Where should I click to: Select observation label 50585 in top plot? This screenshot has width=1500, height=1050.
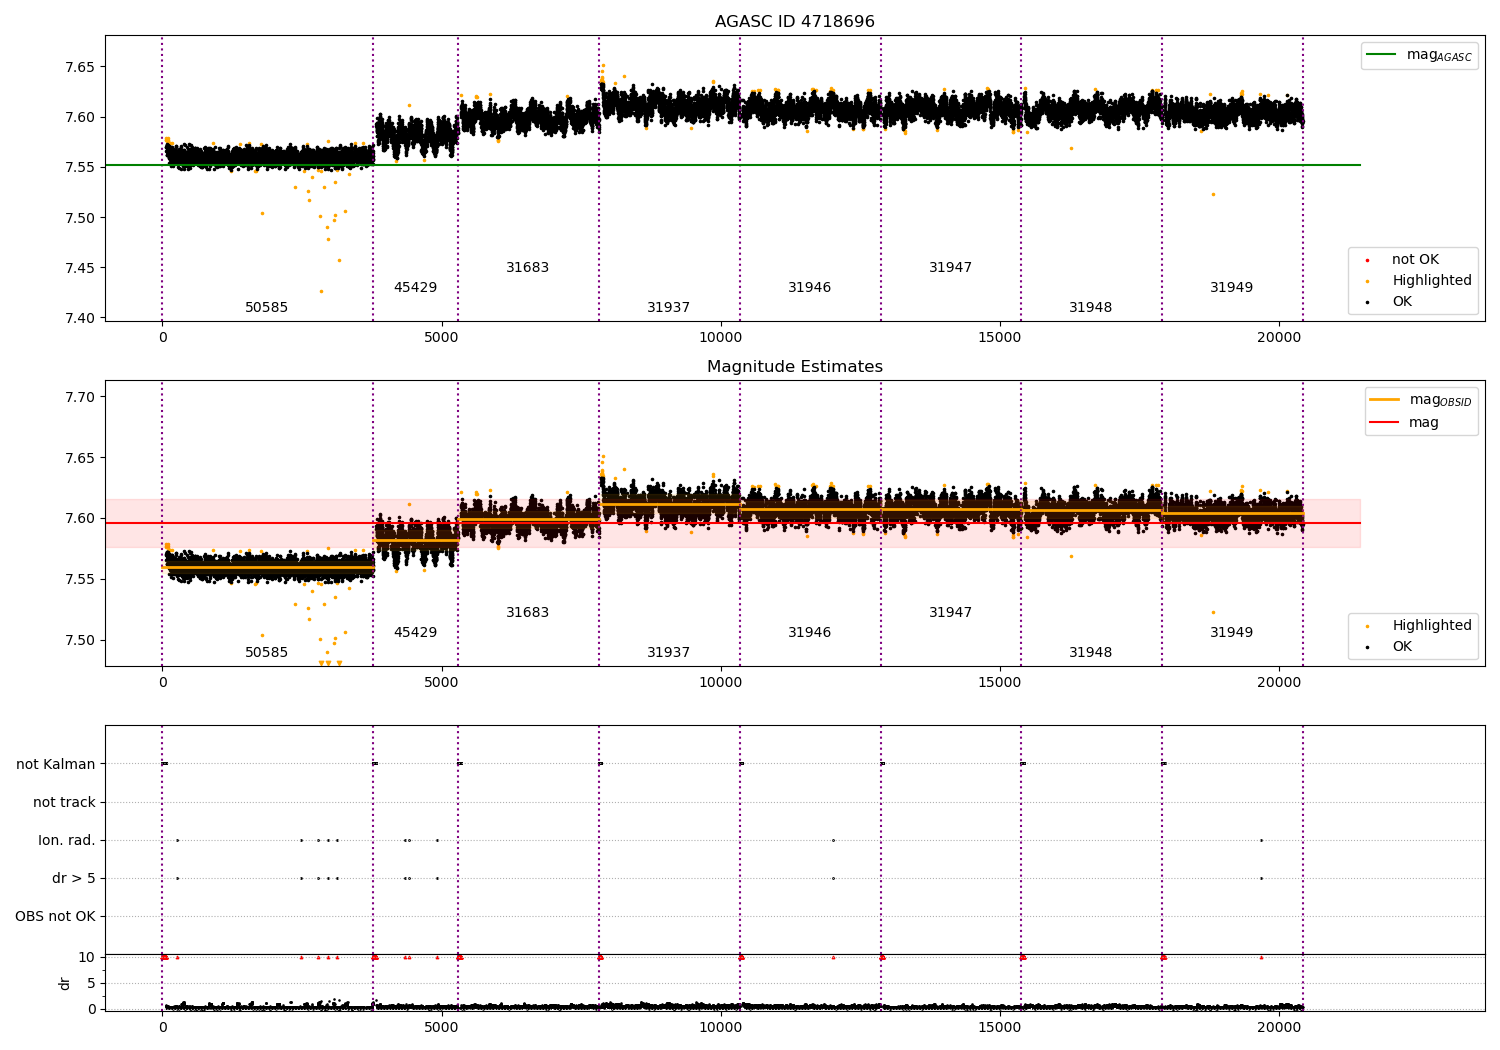pos(266,308)
